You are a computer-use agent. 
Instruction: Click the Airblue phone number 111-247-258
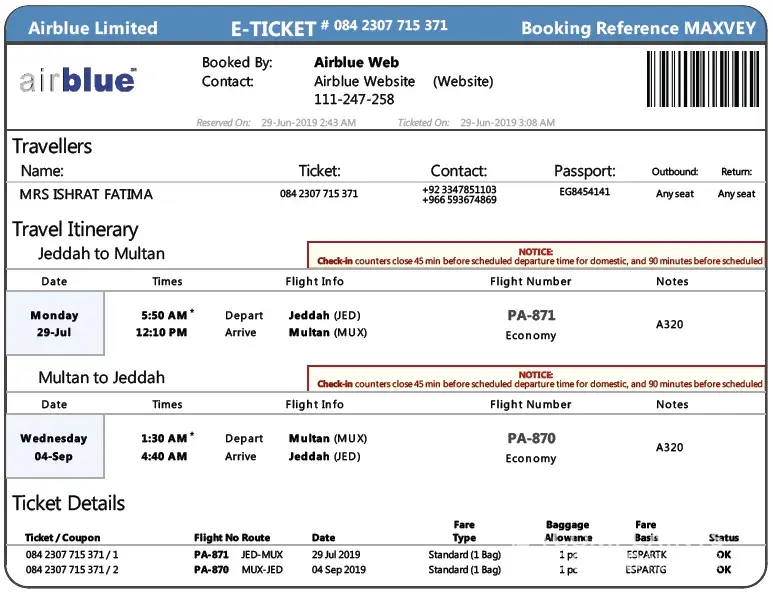pyautogui.click(x=354, y=99)
